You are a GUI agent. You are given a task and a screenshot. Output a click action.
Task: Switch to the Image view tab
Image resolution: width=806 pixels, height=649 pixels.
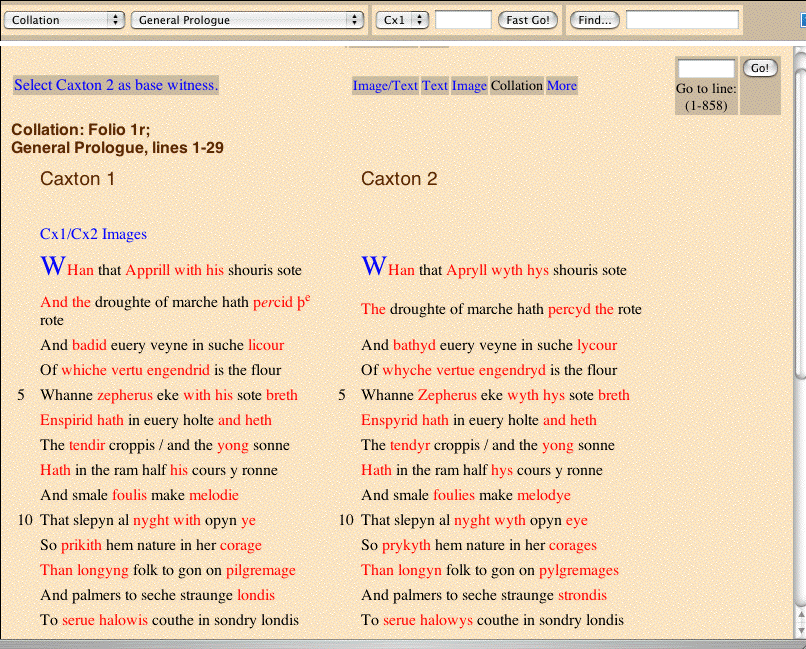click(469, 85)
